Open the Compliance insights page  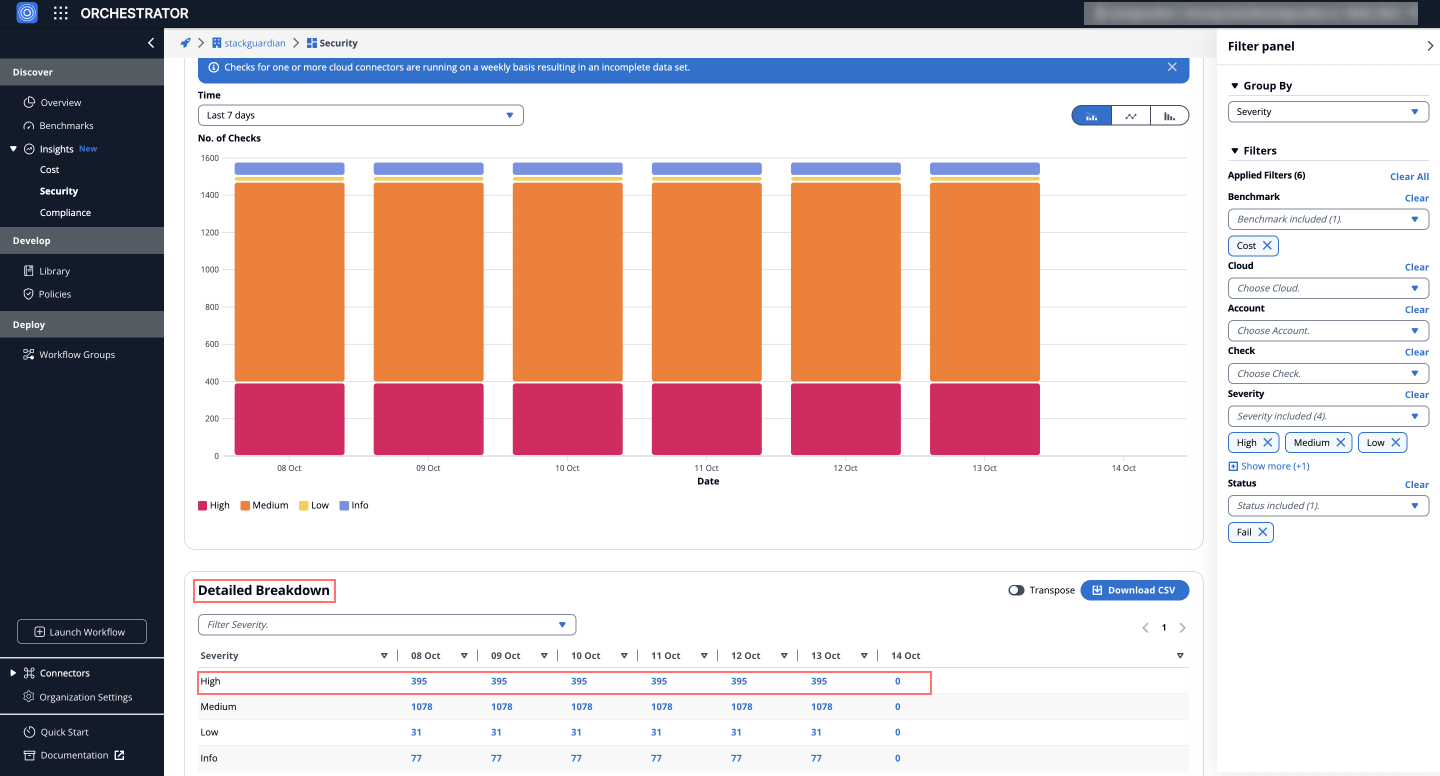click(x=65, y=213)
